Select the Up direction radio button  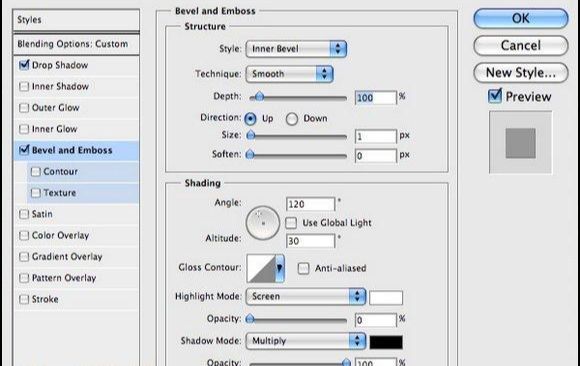click(250, 119)
